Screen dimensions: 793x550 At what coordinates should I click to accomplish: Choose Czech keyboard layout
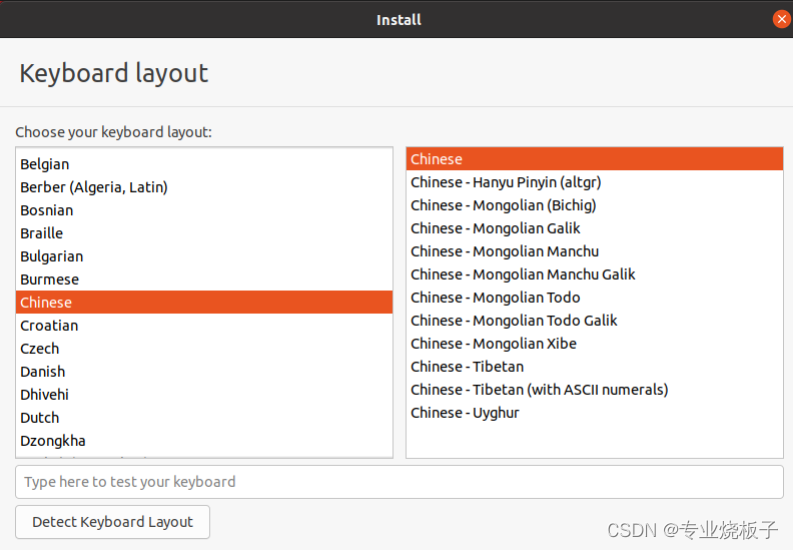(204, 349)
